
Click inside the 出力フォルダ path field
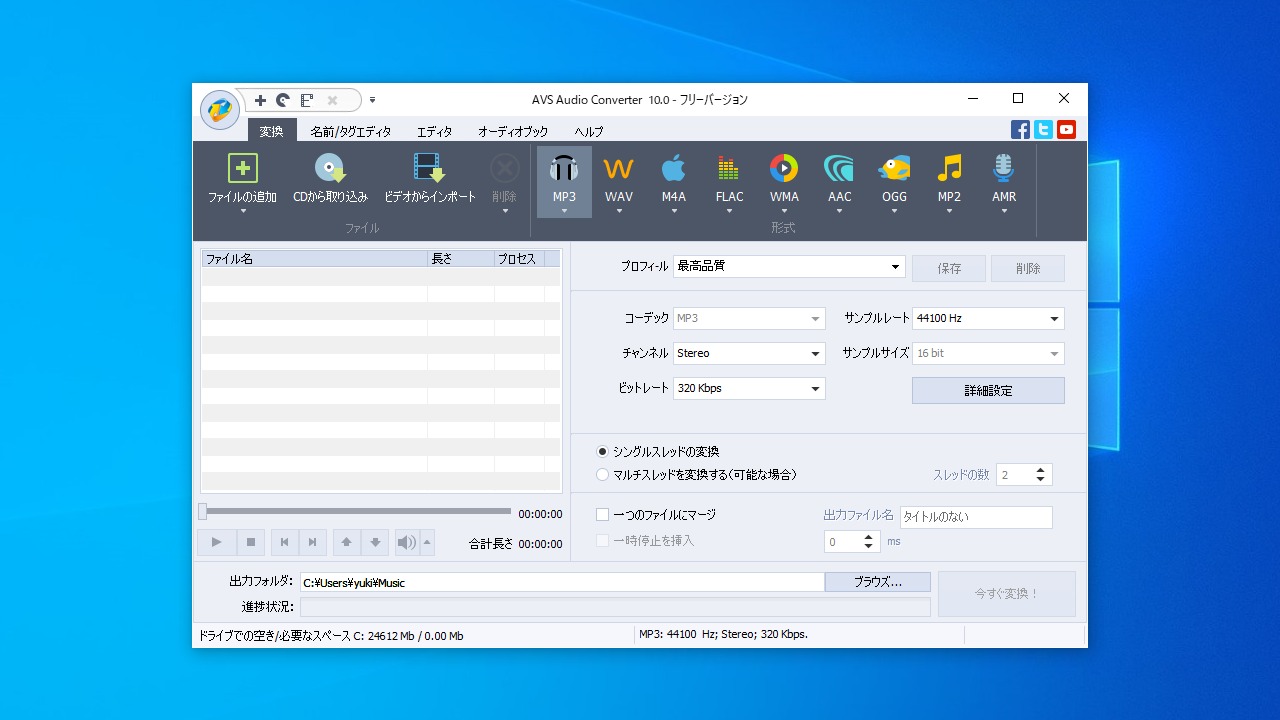pyautogui.click(x=562, y=582)
